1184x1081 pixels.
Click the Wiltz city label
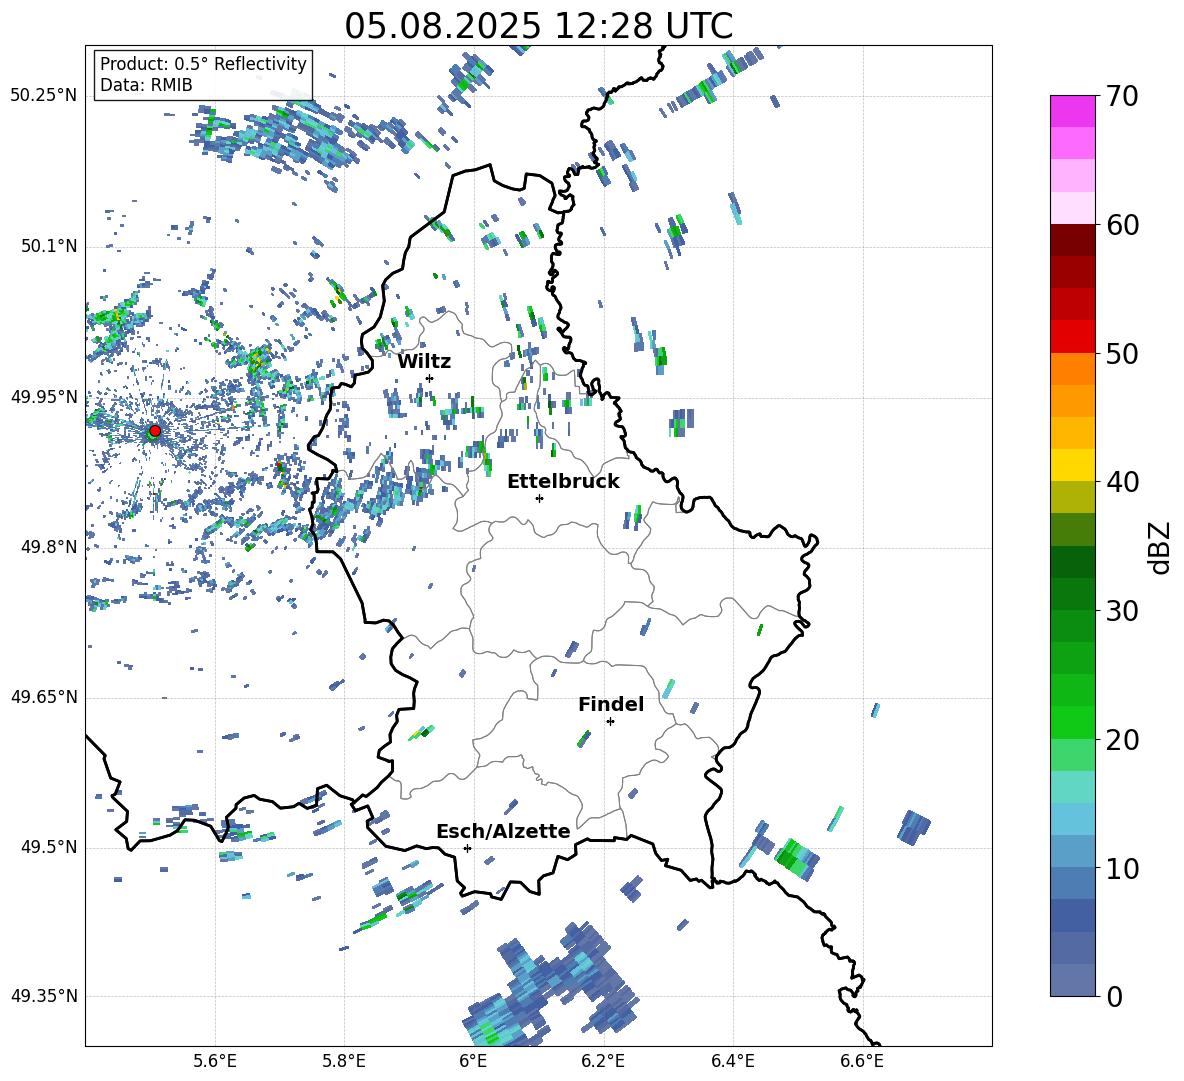pos(424,362)
